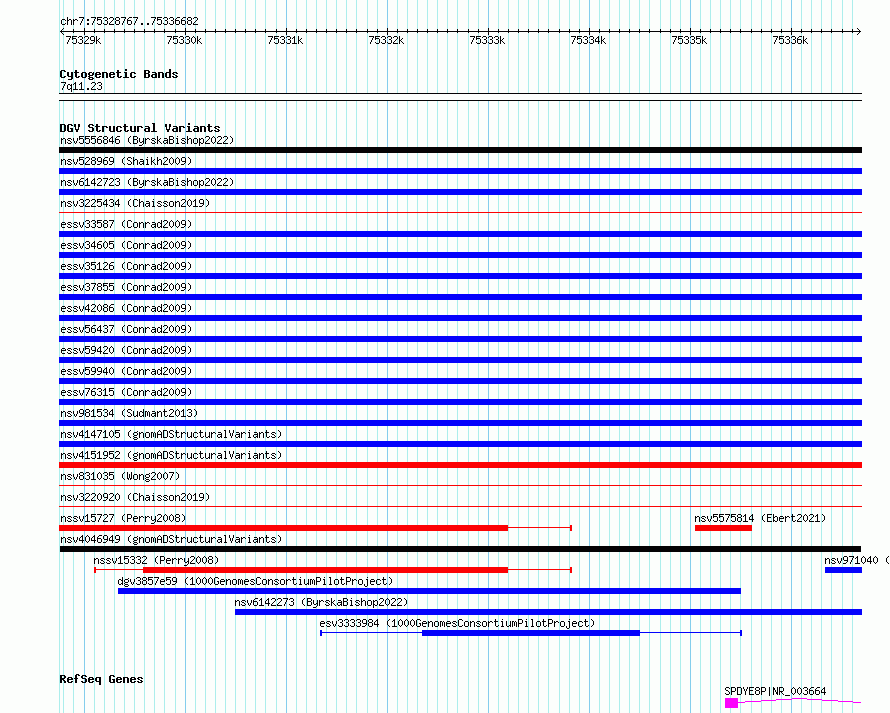The image size is (890, 713).
Task: Click the blue bar under nsv971040
Action: coord(843,570)
